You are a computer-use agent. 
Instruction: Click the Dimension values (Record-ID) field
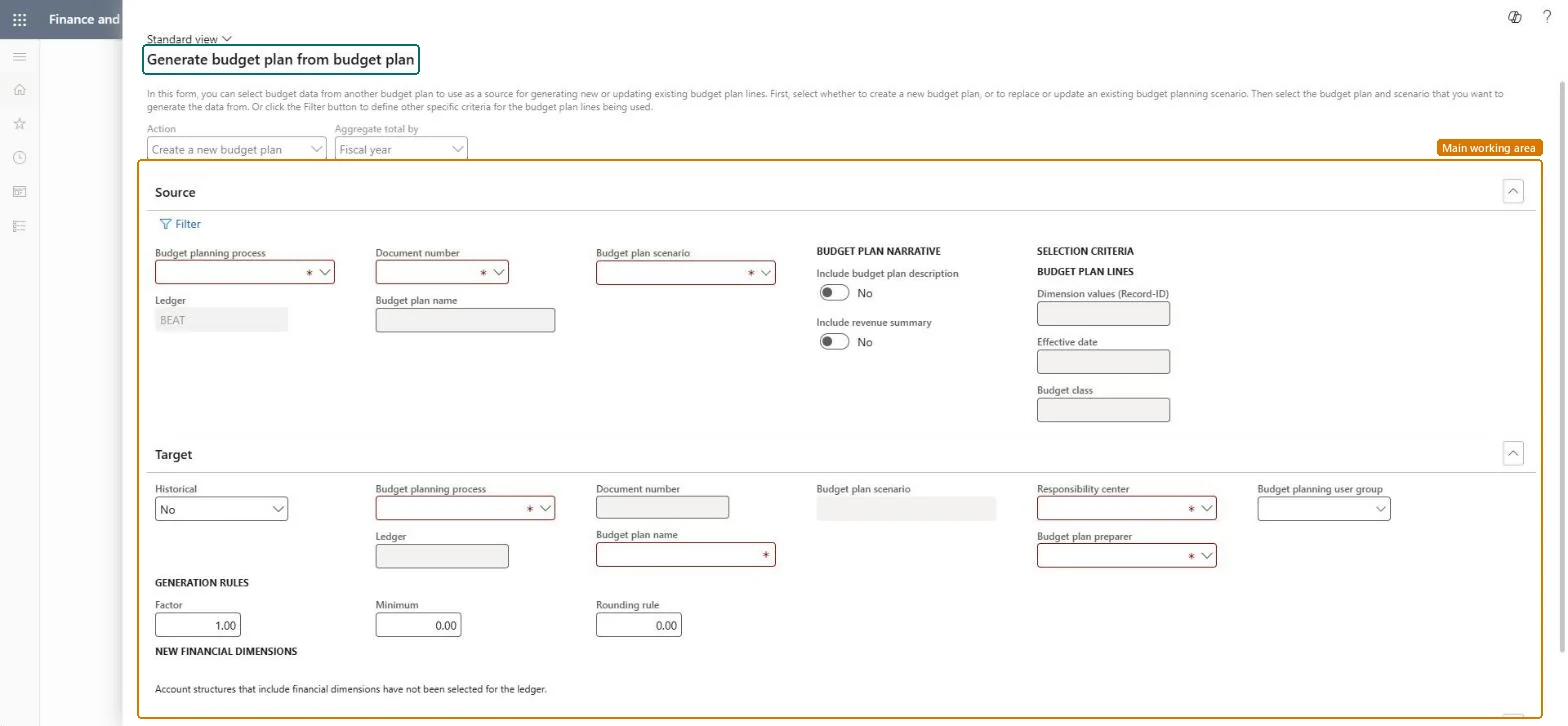point(1103,313)
